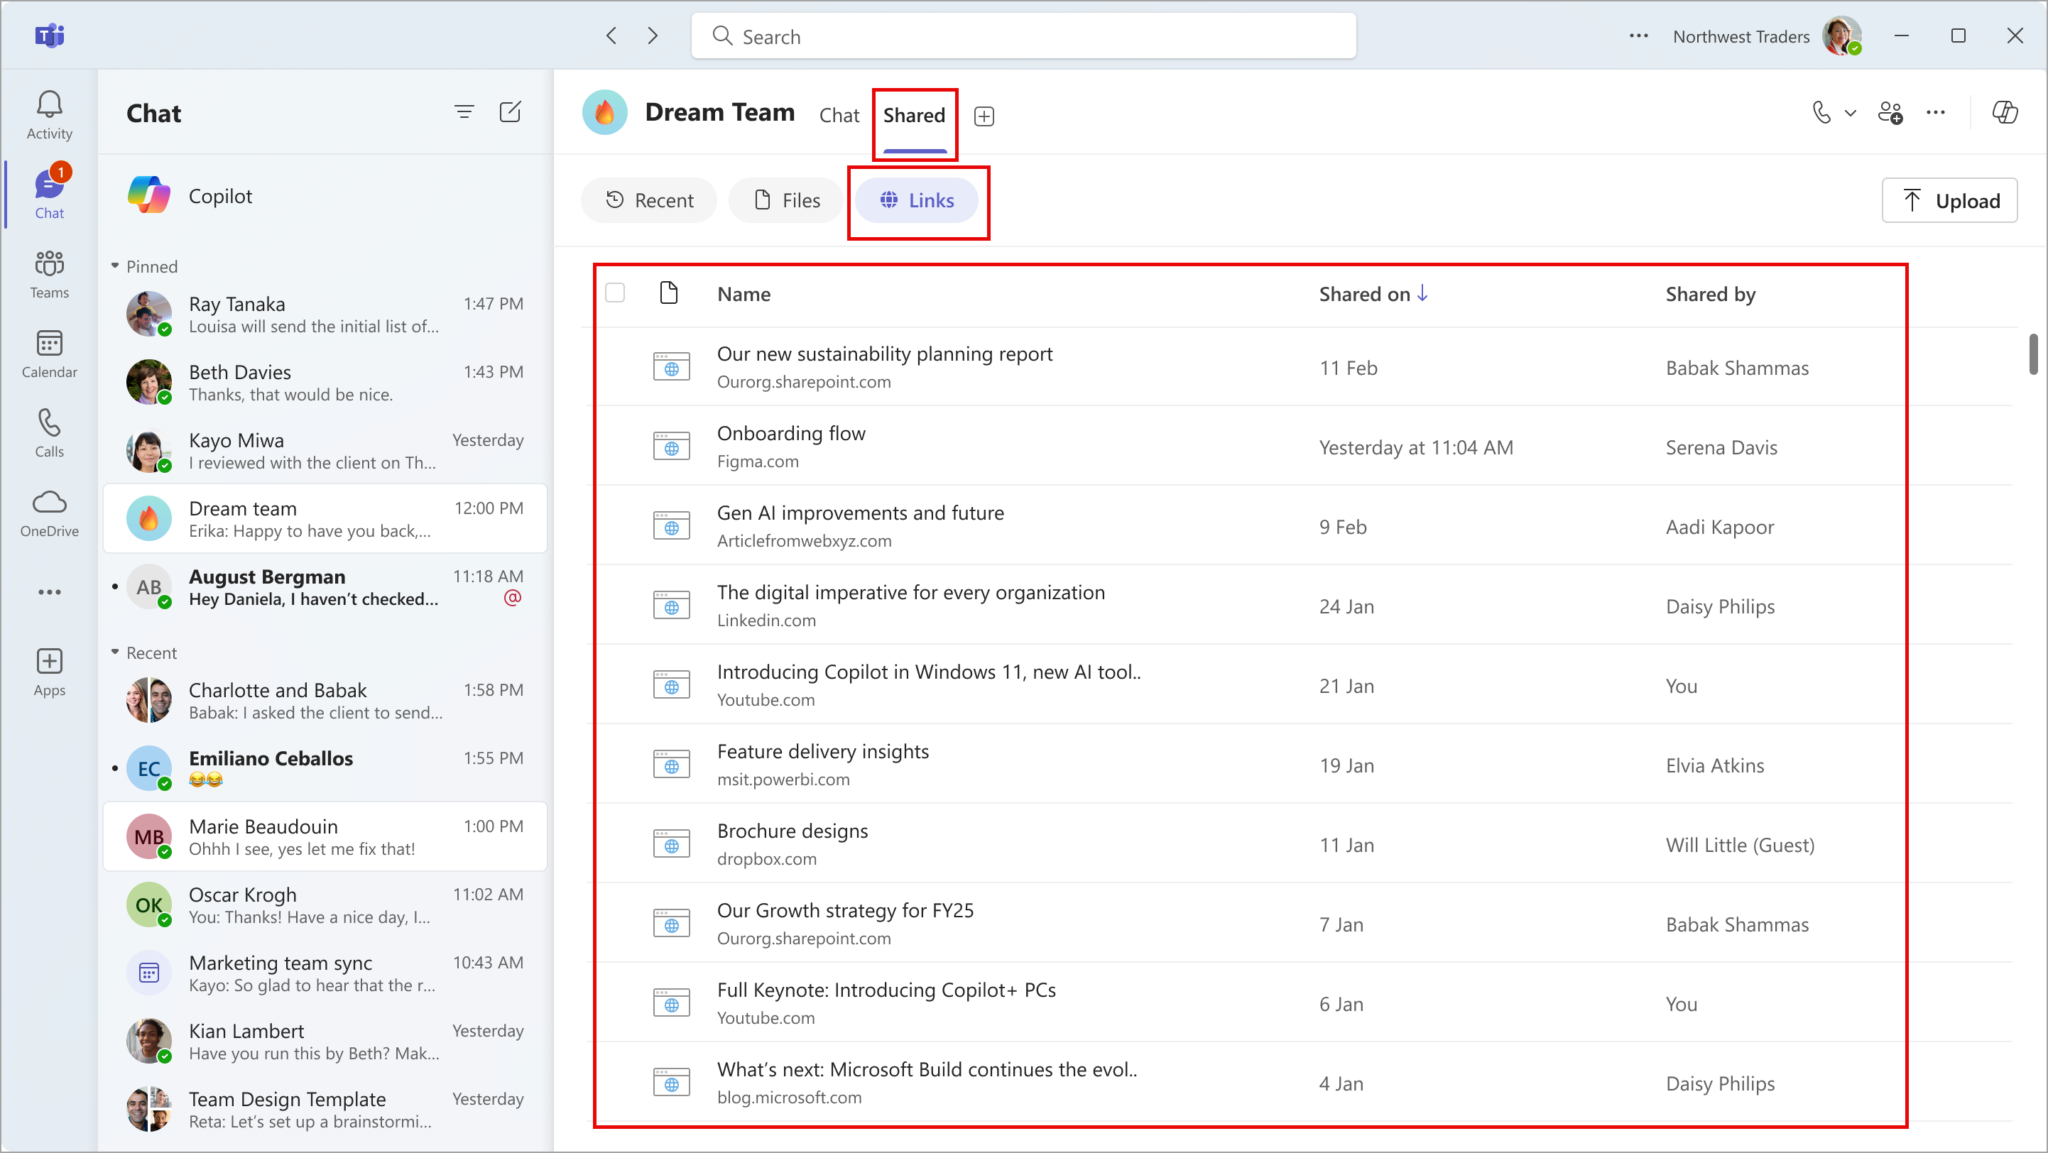Click the Upload button
Screen dimensions: 2048x1153
[1948, 199]
